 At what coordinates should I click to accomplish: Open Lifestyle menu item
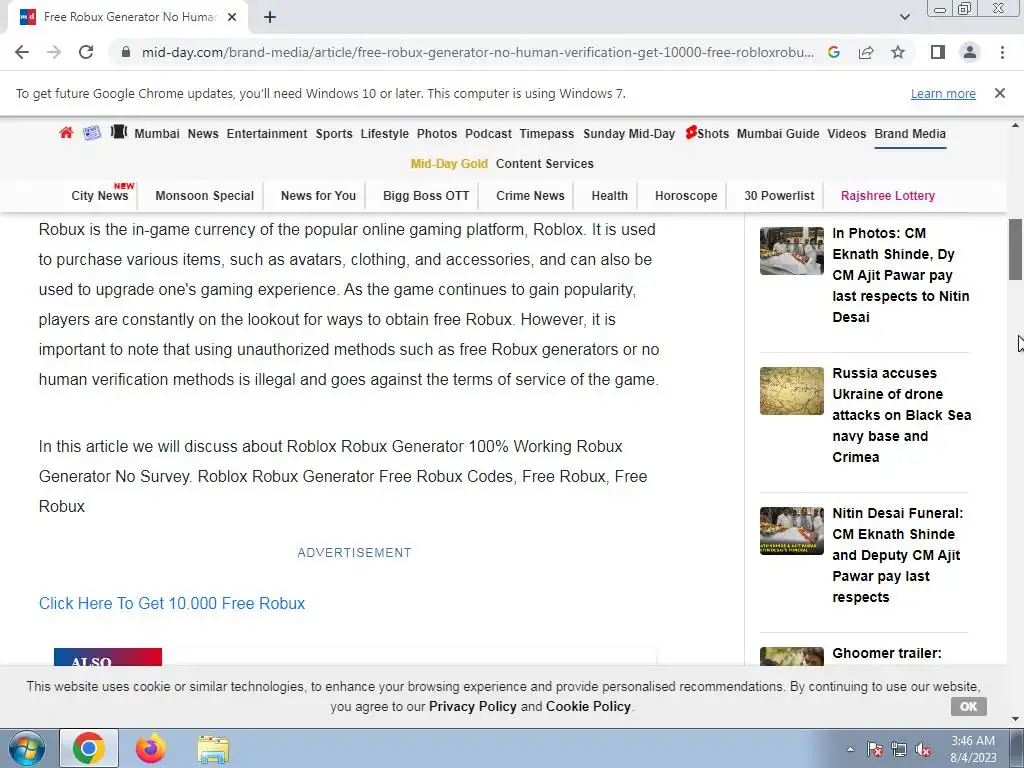pos(385,134)
